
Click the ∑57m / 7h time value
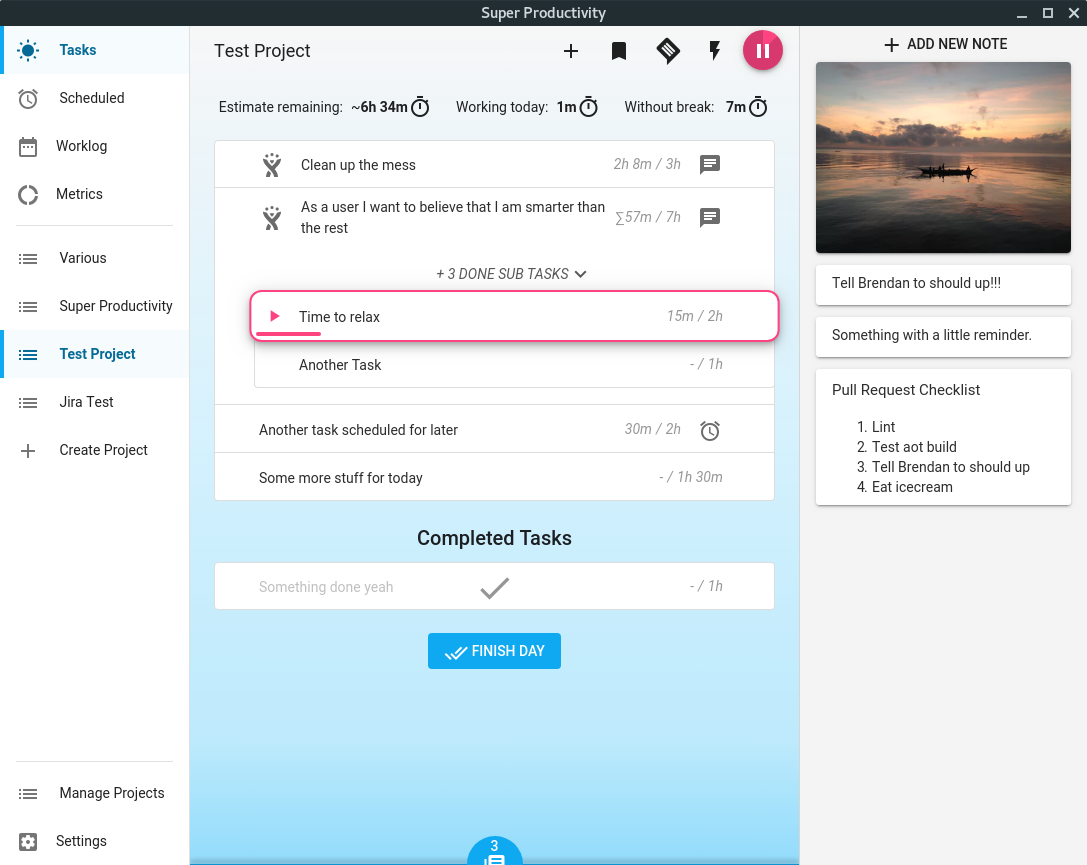(647, 218)
